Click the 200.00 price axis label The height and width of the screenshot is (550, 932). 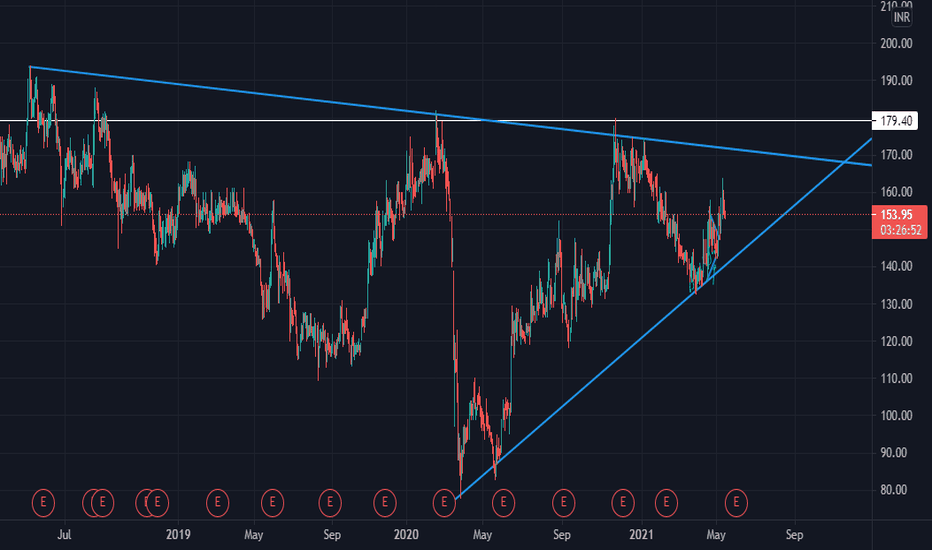896,43
